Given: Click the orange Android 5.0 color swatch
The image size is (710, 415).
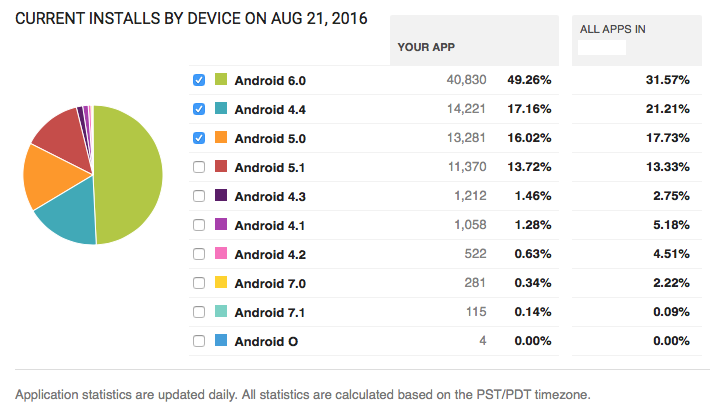Looking at the screenshot, I should 221,138.
